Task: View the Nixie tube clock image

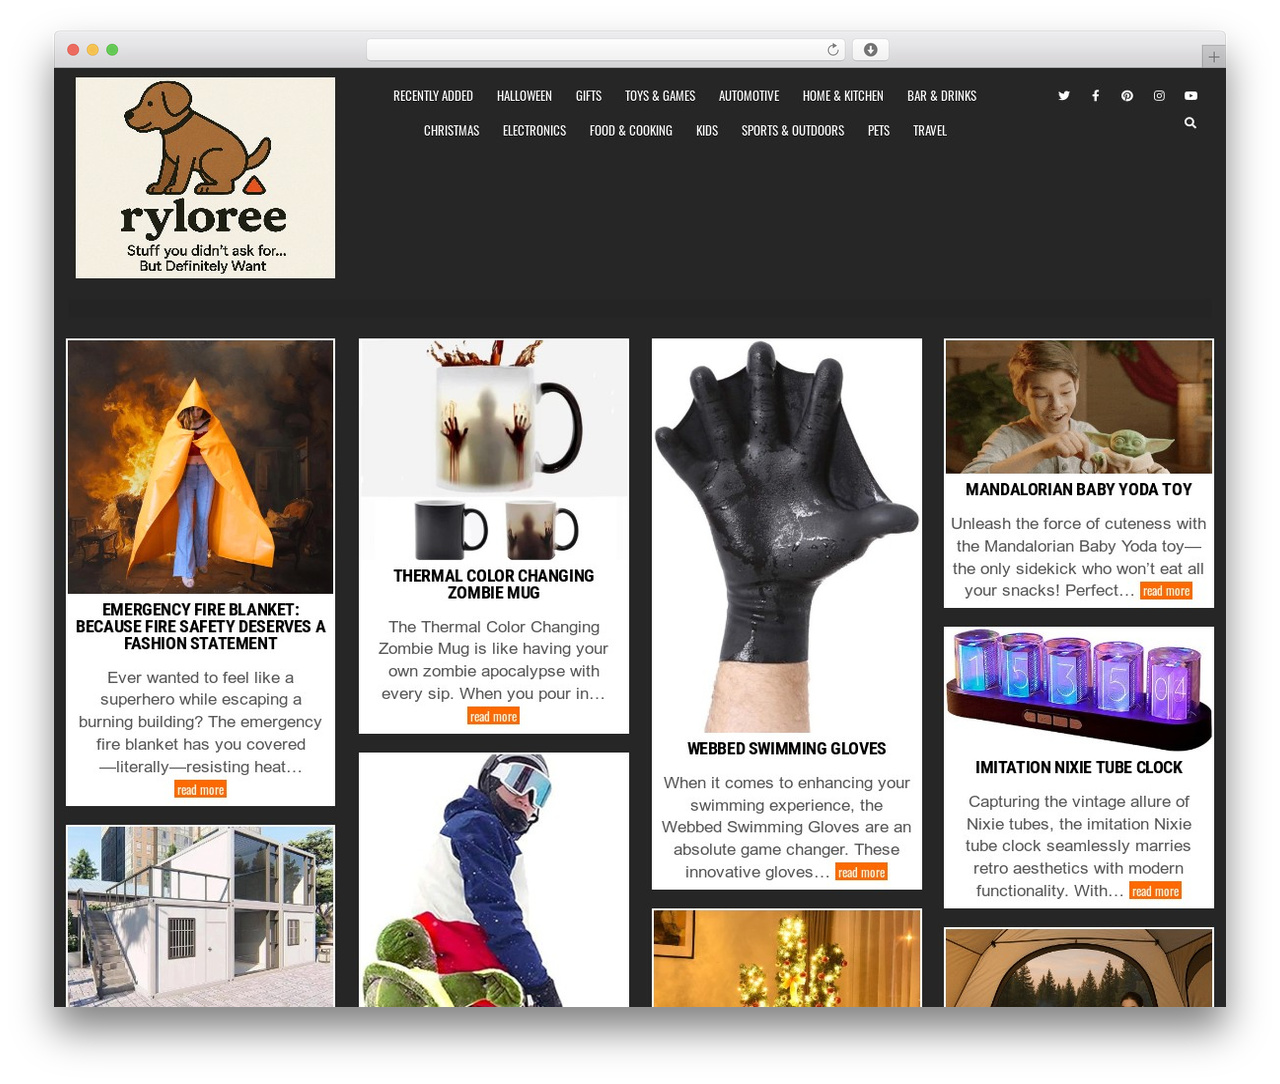Action: [1079, 690]
